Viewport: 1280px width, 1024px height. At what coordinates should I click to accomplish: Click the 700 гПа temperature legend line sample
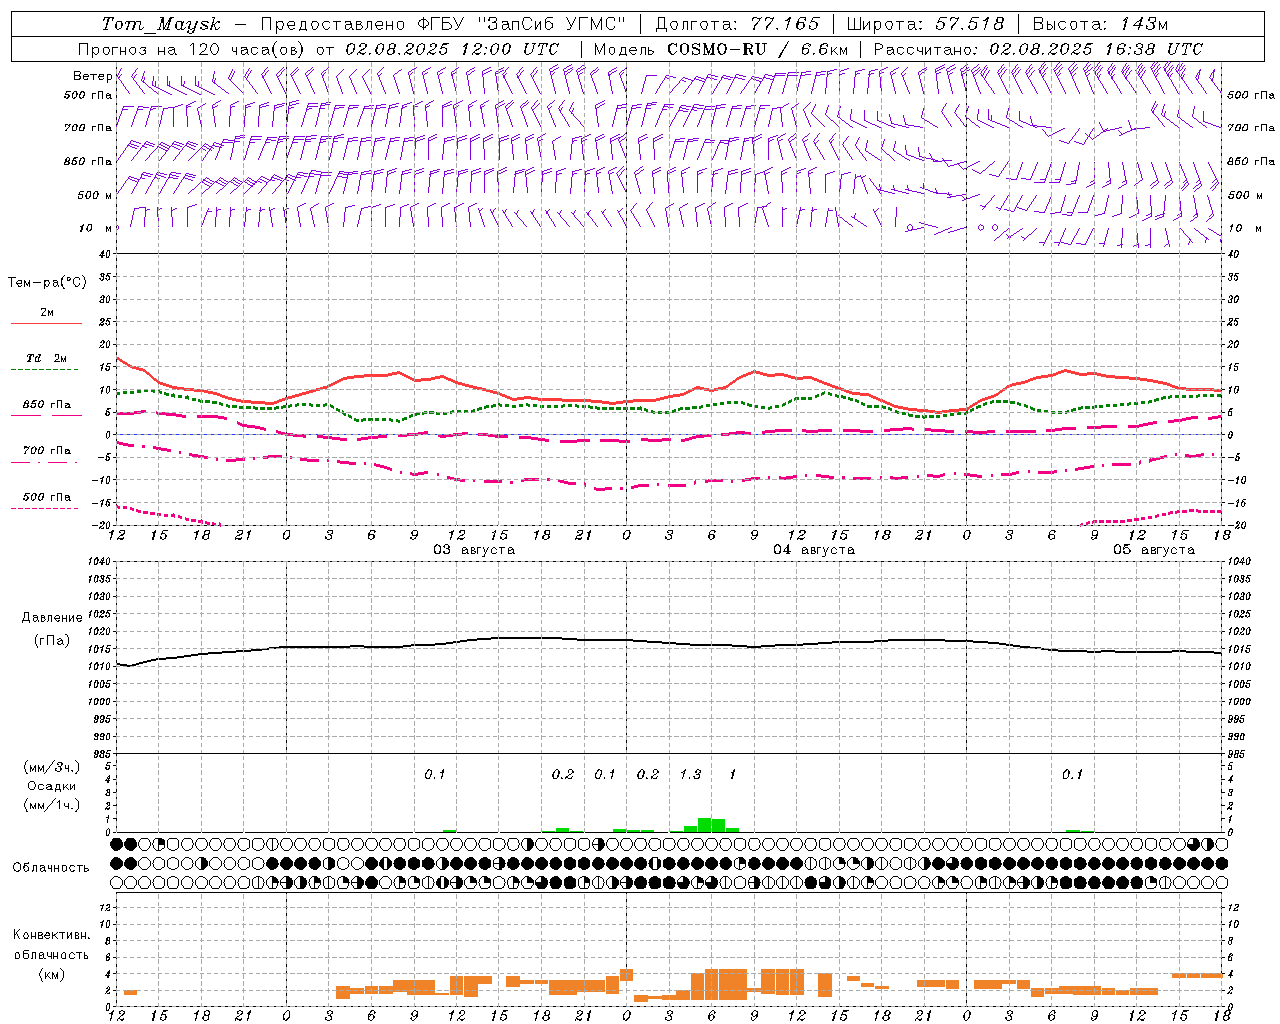[x=46, y=463]
